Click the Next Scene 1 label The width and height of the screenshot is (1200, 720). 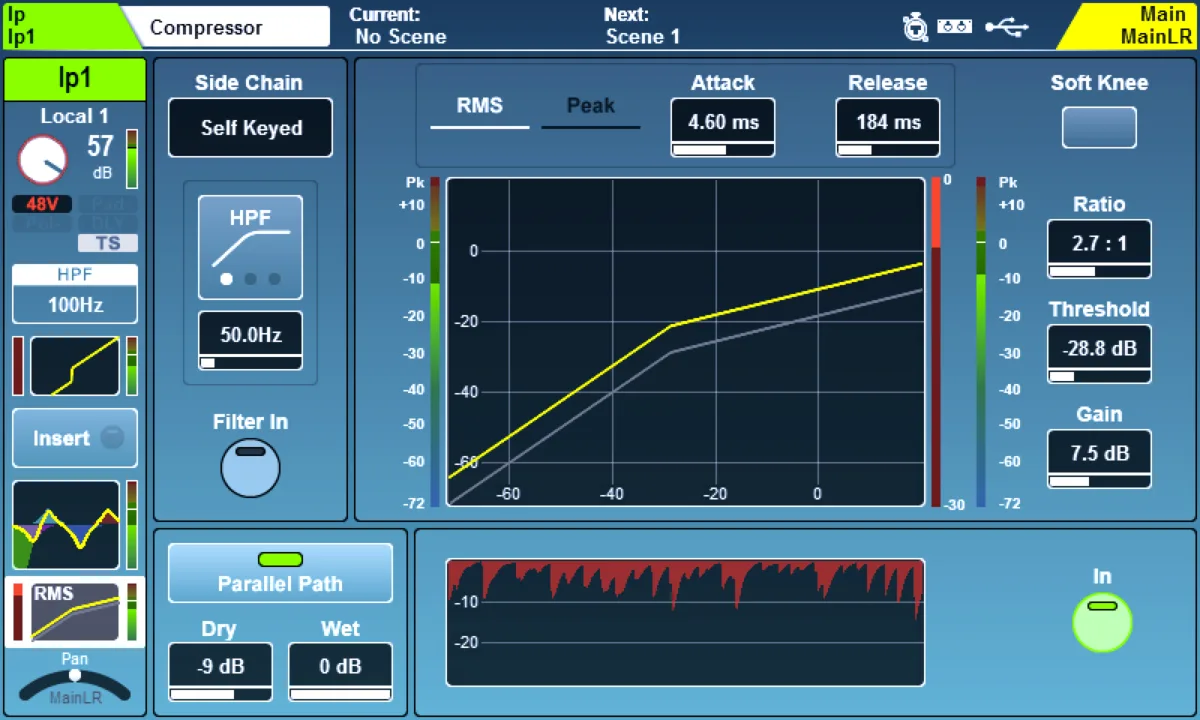(642, 27)
